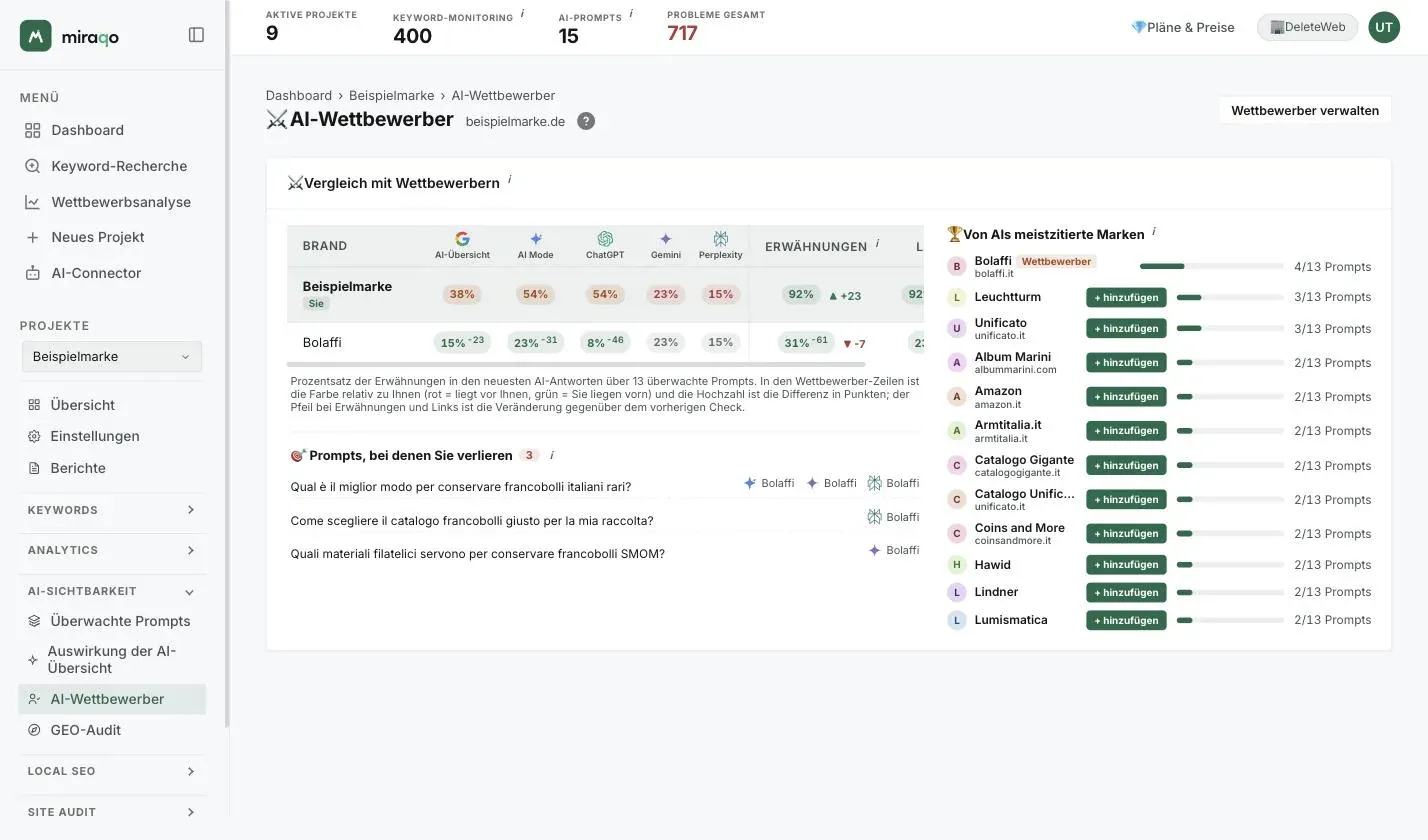Click the AI Mode column icon
The image size is (1428, 840).
coord(536,239)
